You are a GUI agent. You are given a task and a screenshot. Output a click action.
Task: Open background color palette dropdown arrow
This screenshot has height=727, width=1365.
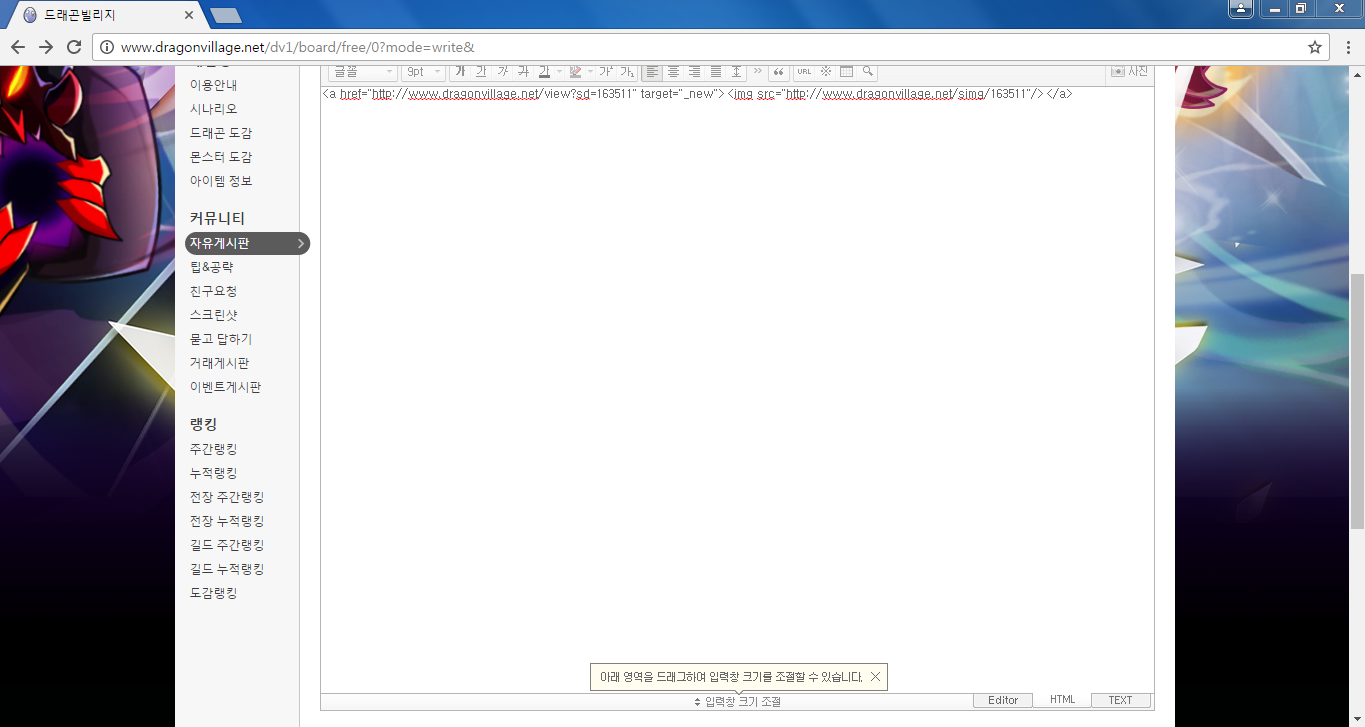(x=590, y=71)
